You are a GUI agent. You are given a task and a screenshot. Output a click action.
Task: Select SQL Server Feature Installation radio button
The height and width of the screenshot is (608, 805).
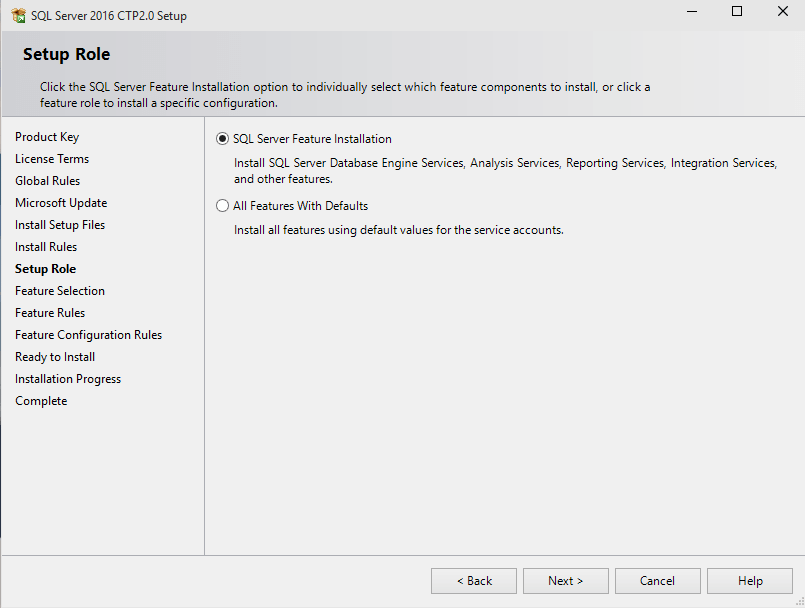coord(222,139)
